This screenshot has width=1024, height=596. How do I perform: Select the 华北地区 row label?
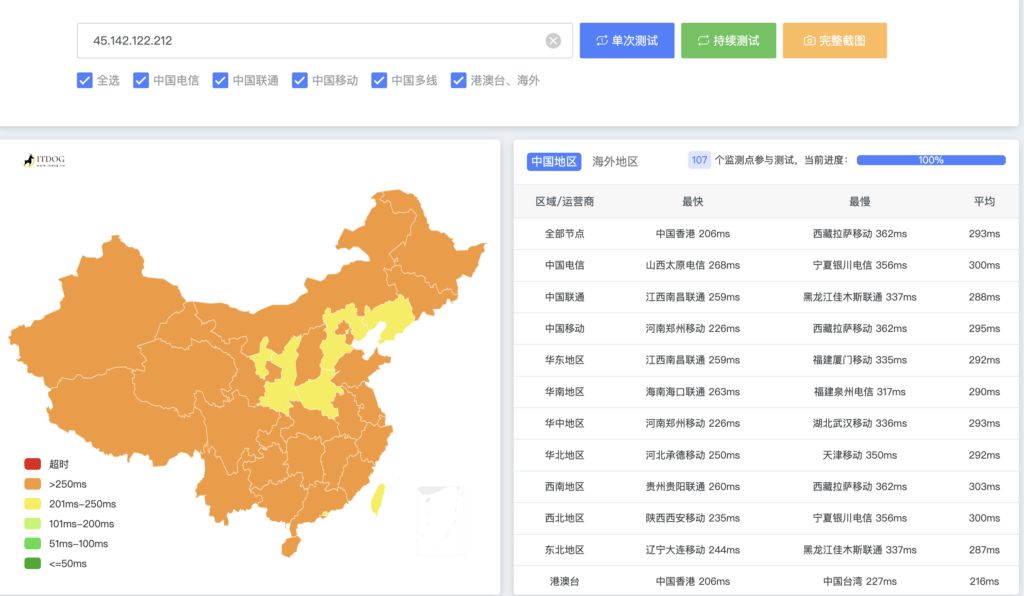click(x=564, y=455)
